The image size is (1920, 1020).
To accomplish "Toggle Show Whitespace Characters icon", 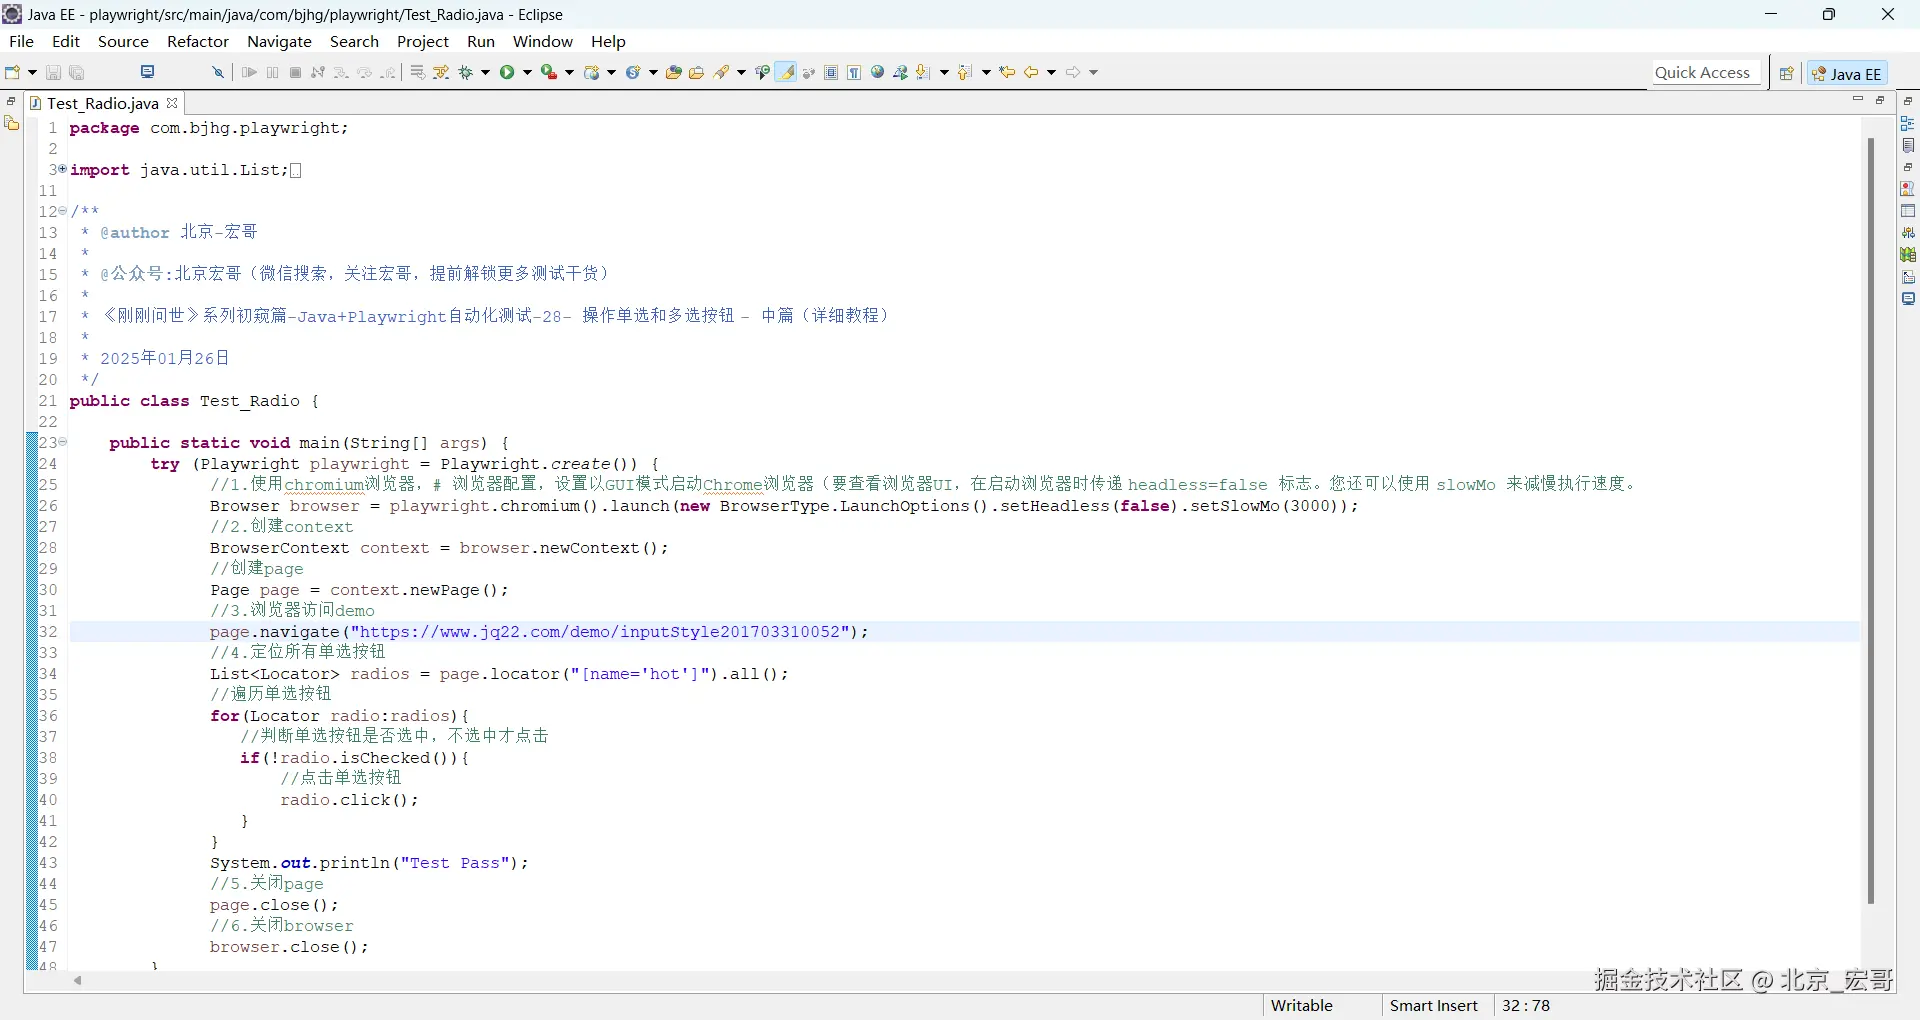I will (x=854, y=72).
